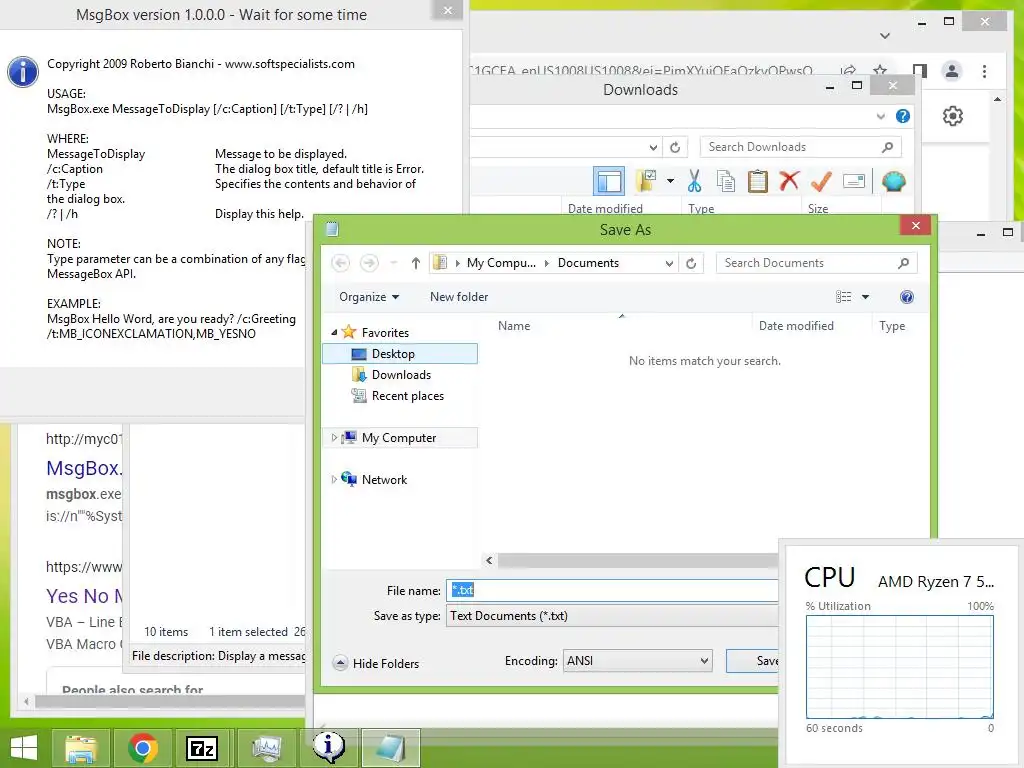
Task: Click the Paste clipboard icon in Downloads toolbar
Action: [758, 181]
